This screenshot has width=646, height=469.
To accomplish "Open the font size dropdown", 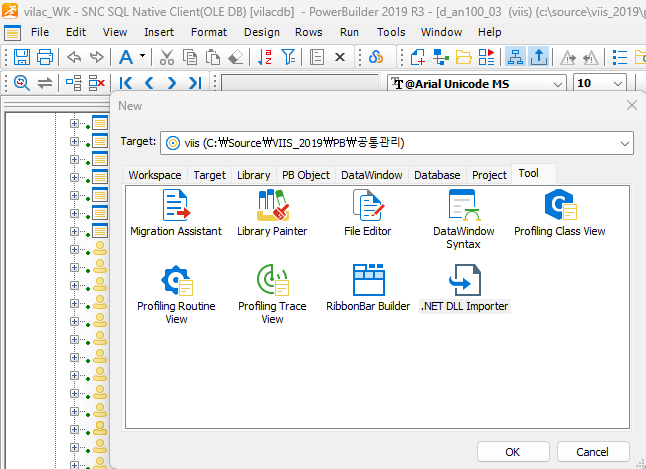I will (618, 84).
